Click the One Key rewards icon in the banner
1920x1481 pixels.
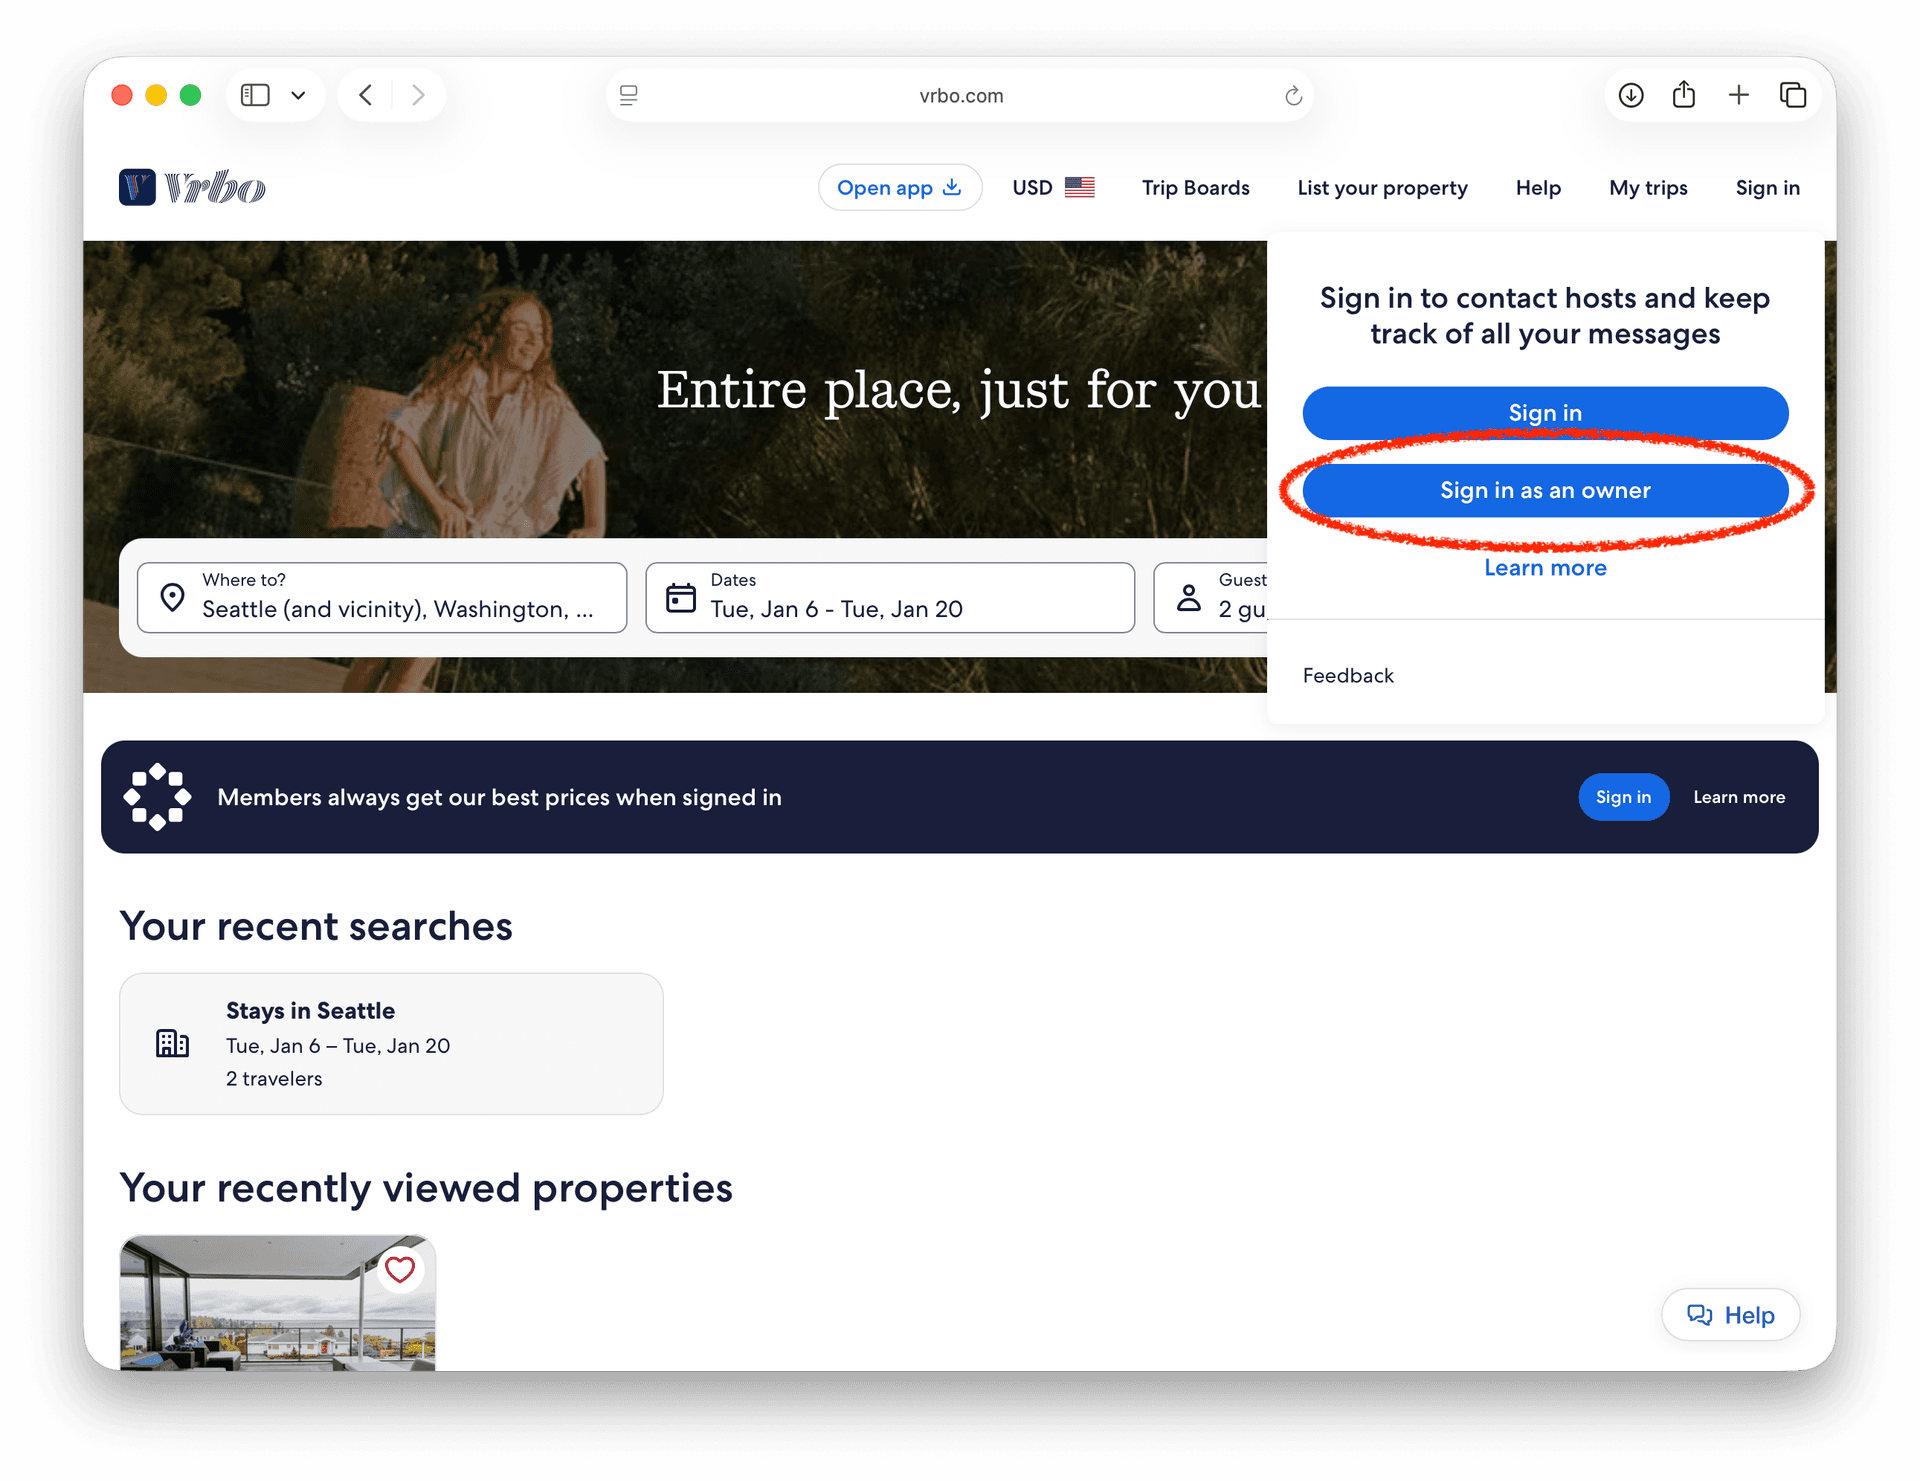coord(157,797)
